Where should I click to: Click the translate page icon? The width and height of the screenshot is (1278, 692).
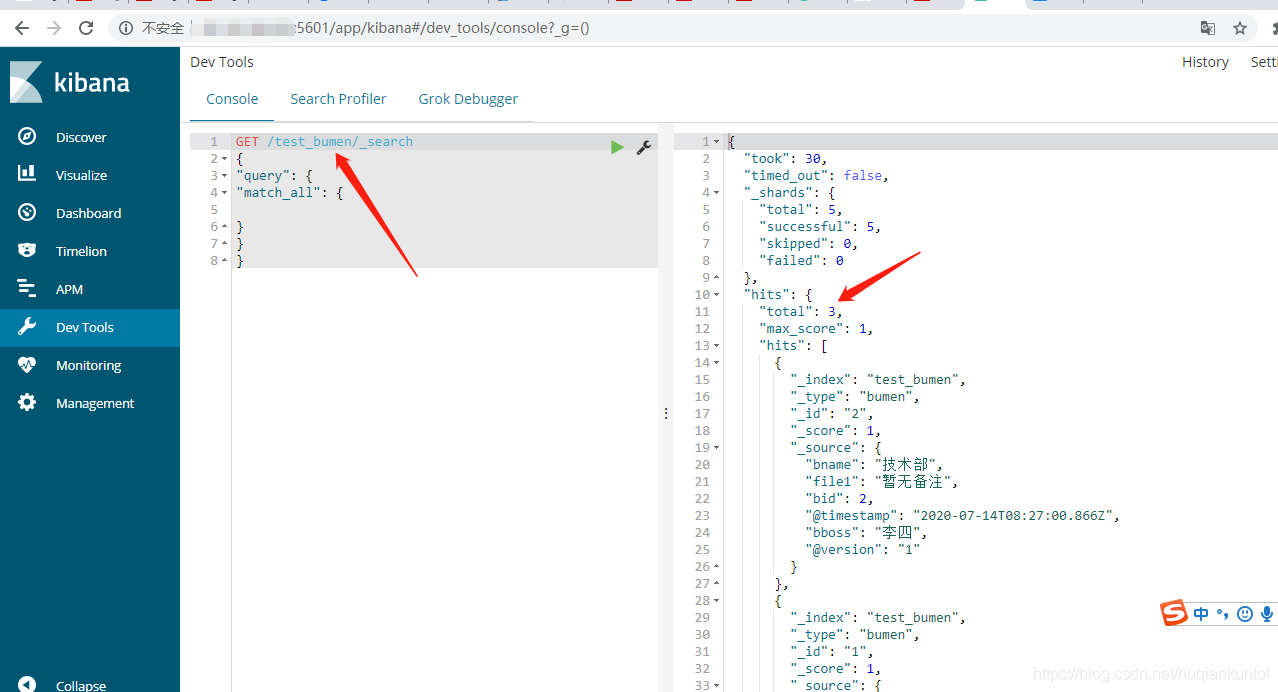1208,28
